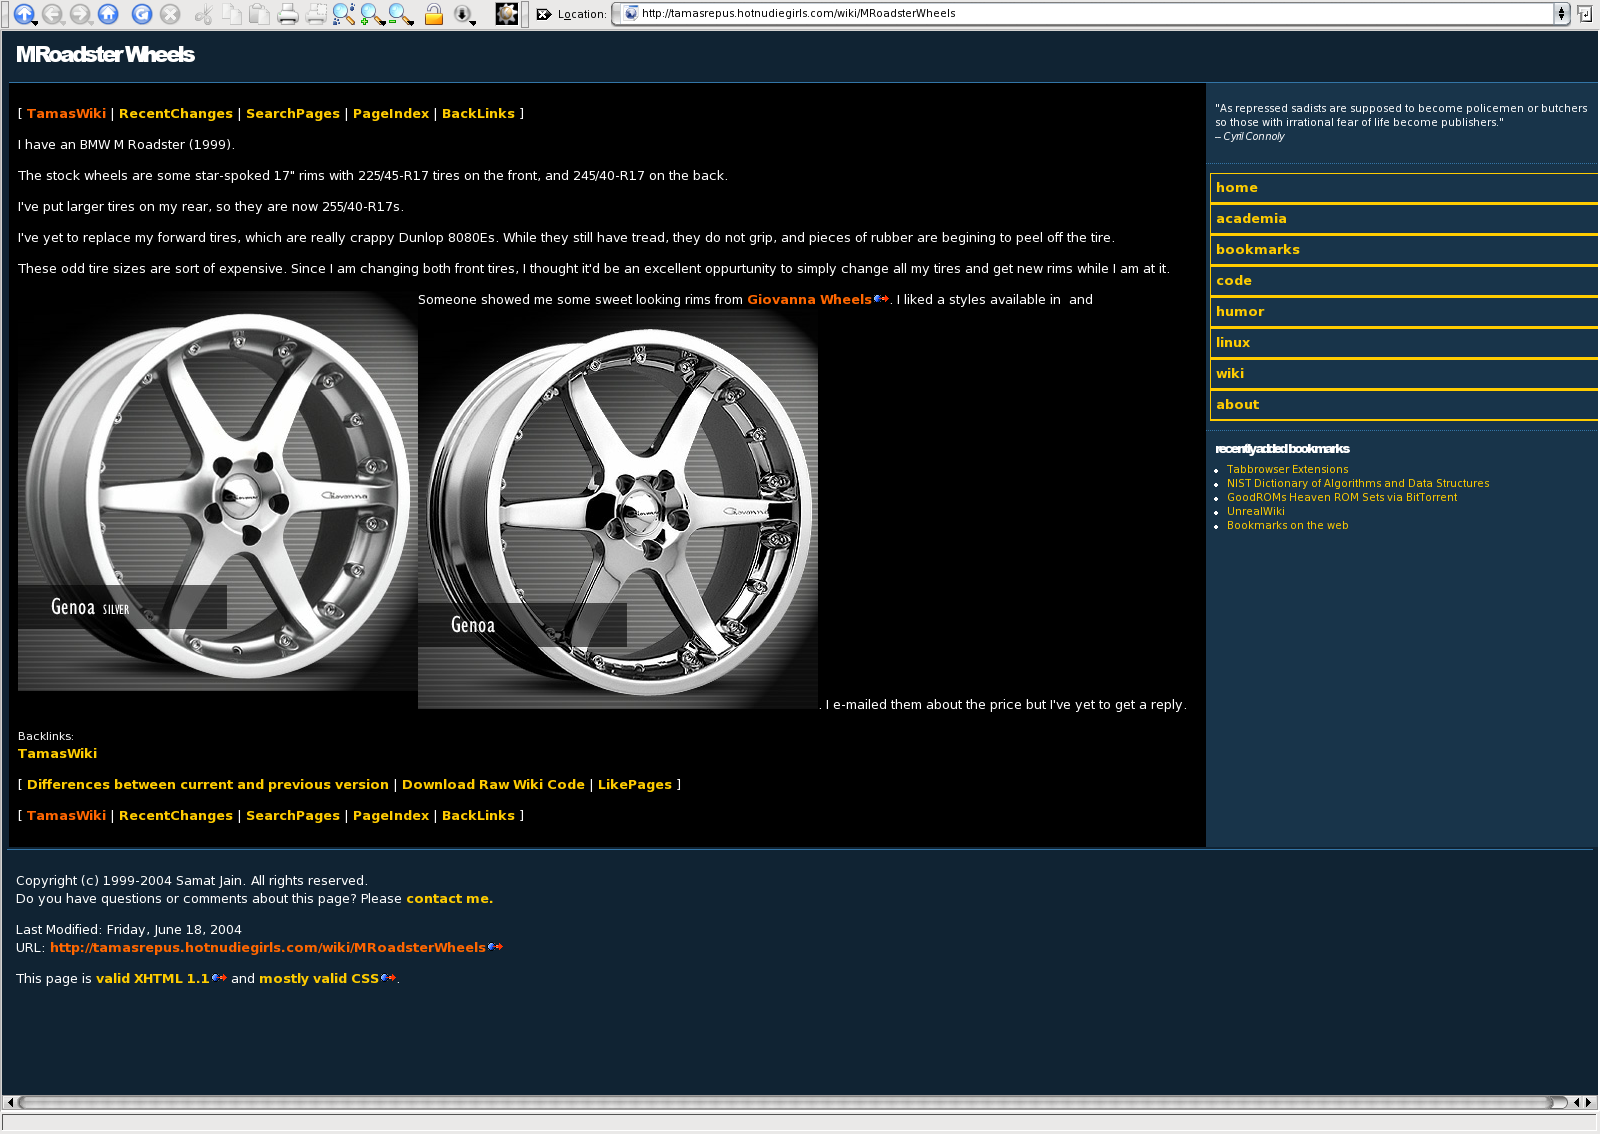Open the TamasWiki link under Backlinks
1600x1134 pixels.
click(57, 754)
